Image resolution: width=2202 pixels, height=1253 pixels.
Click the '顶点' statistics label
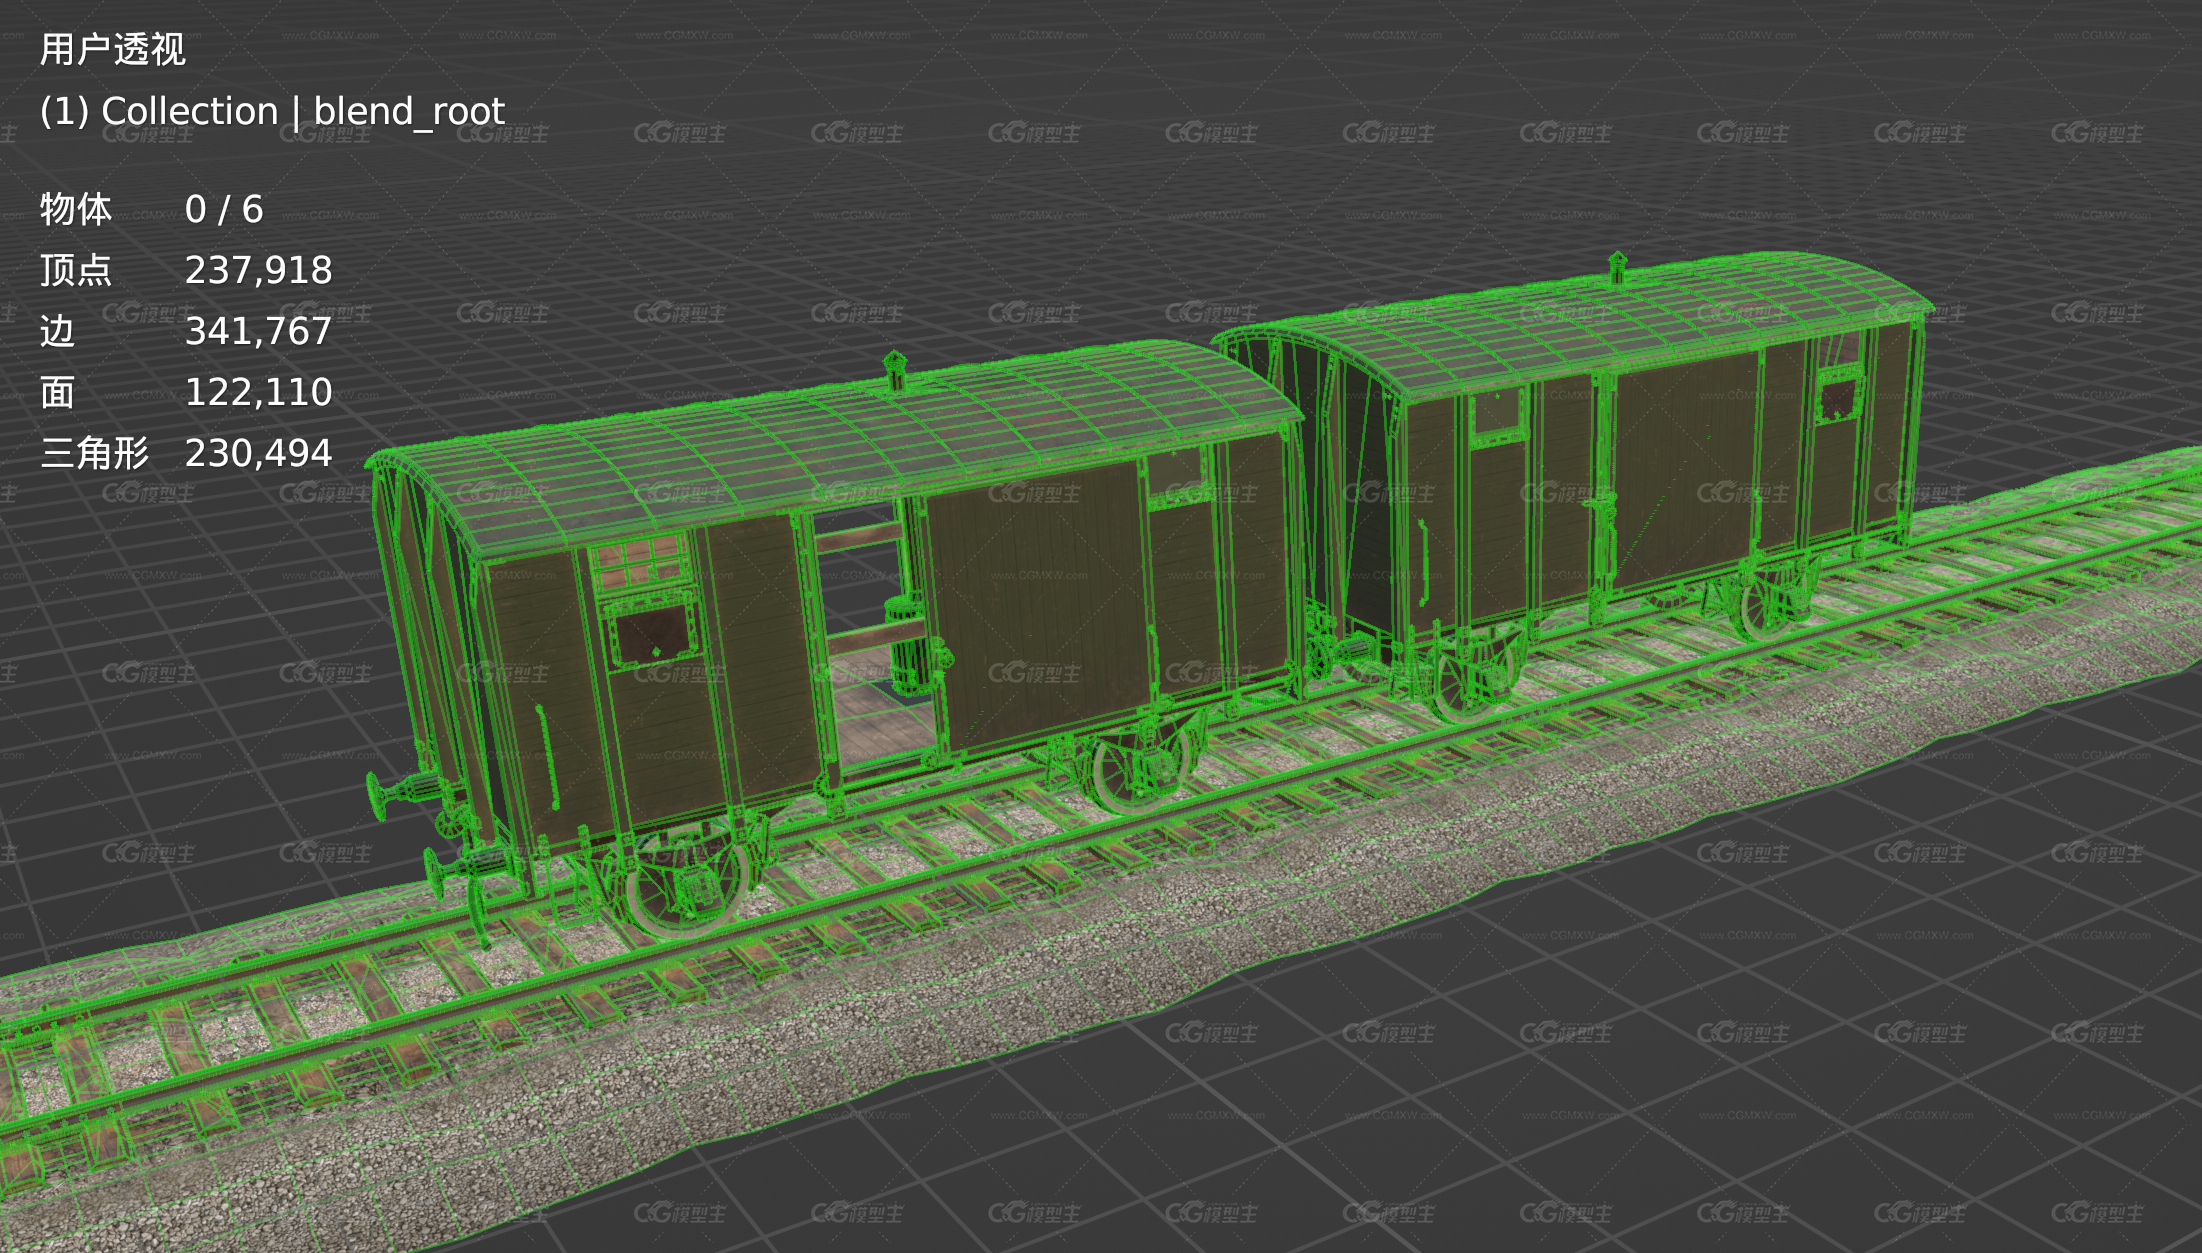tap(76, 270)
